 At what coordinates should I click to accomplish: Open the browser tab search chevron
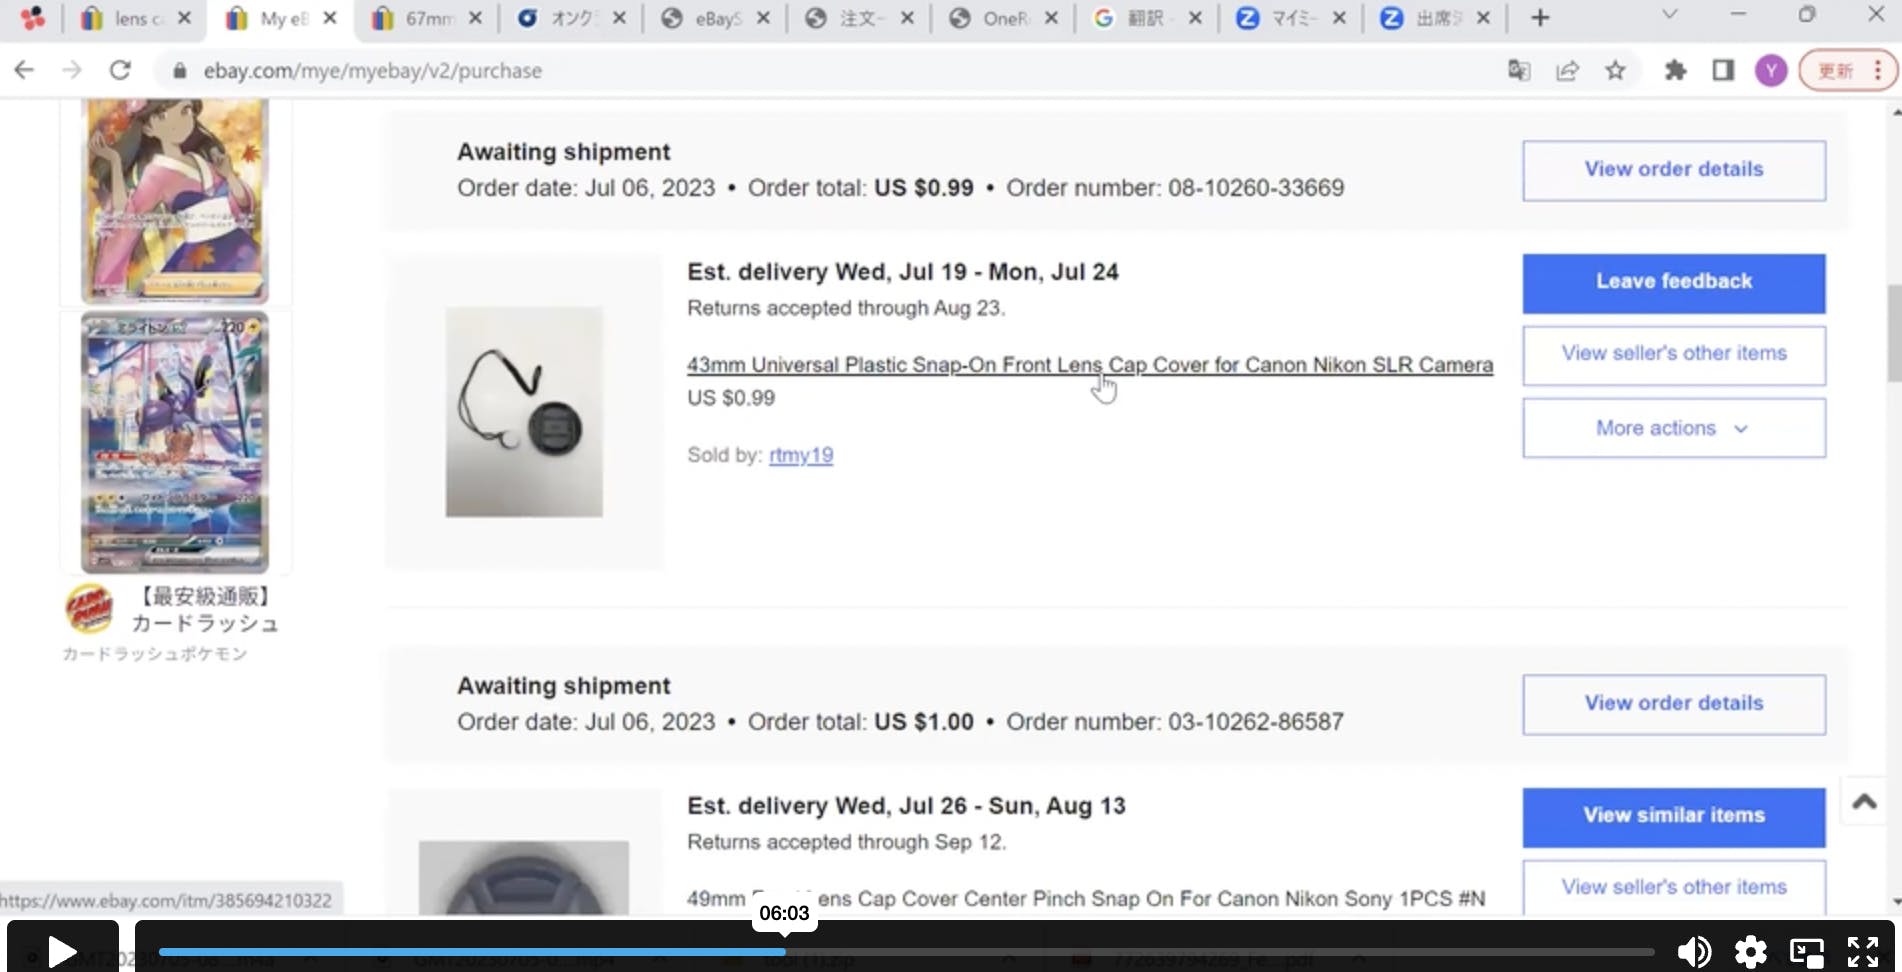(x=1668, y=16)
